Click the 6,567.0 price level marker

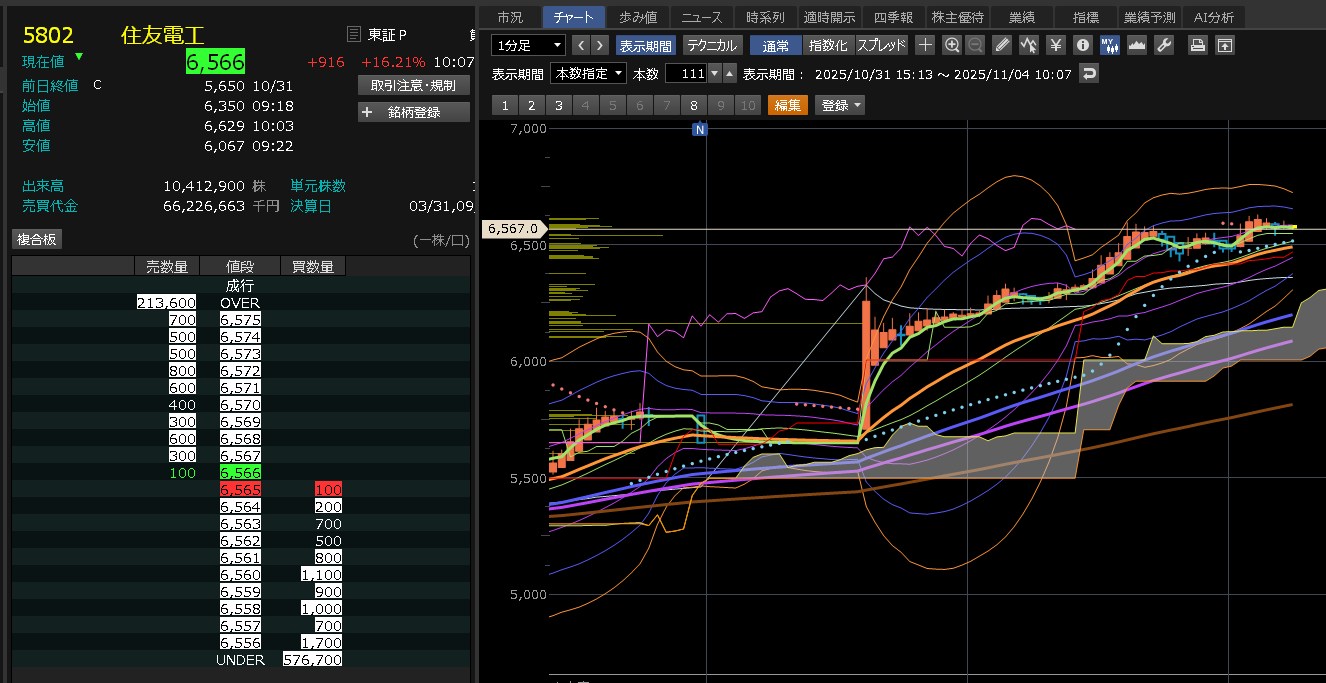click(513, 229)
